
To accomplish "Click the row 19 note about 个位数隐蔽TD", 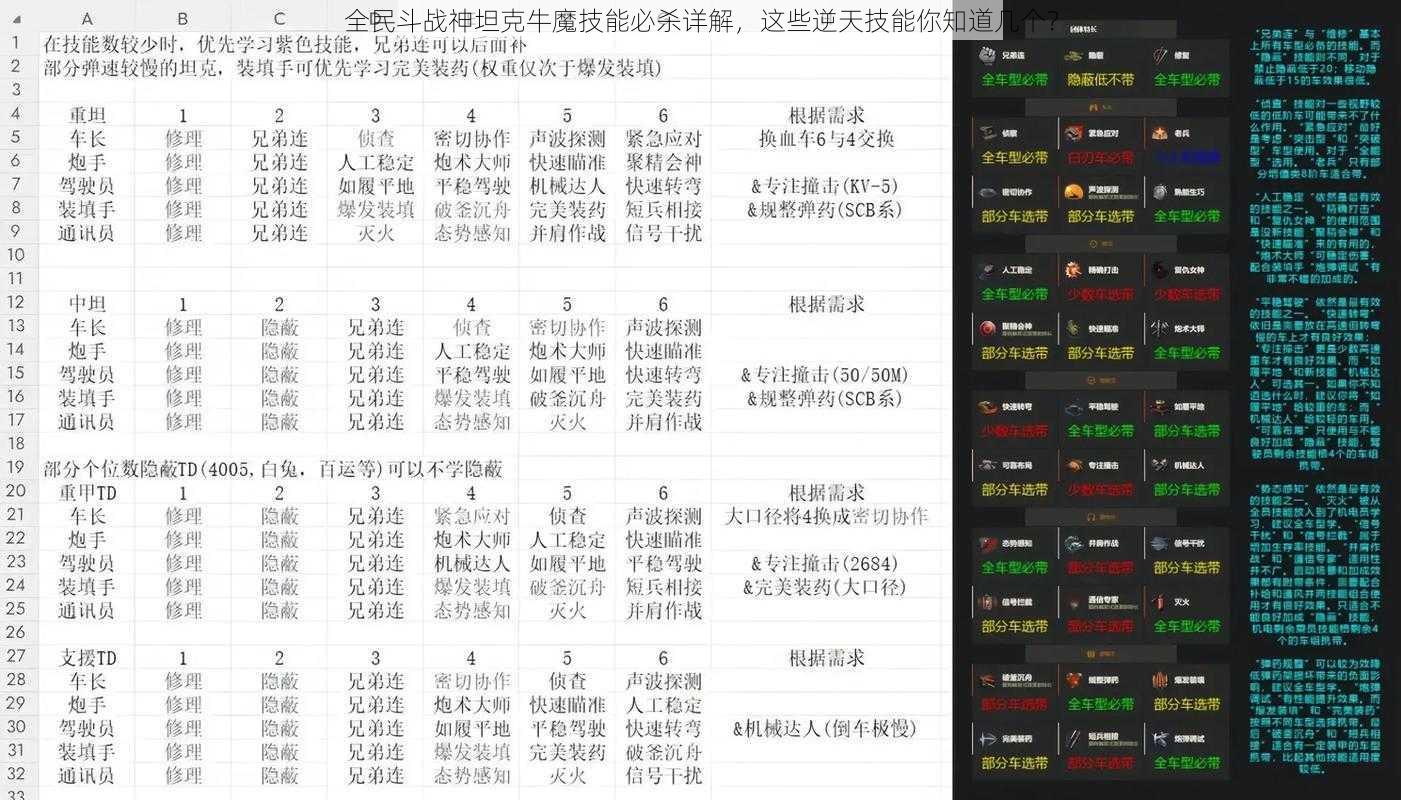I will [x=272, y=468].
